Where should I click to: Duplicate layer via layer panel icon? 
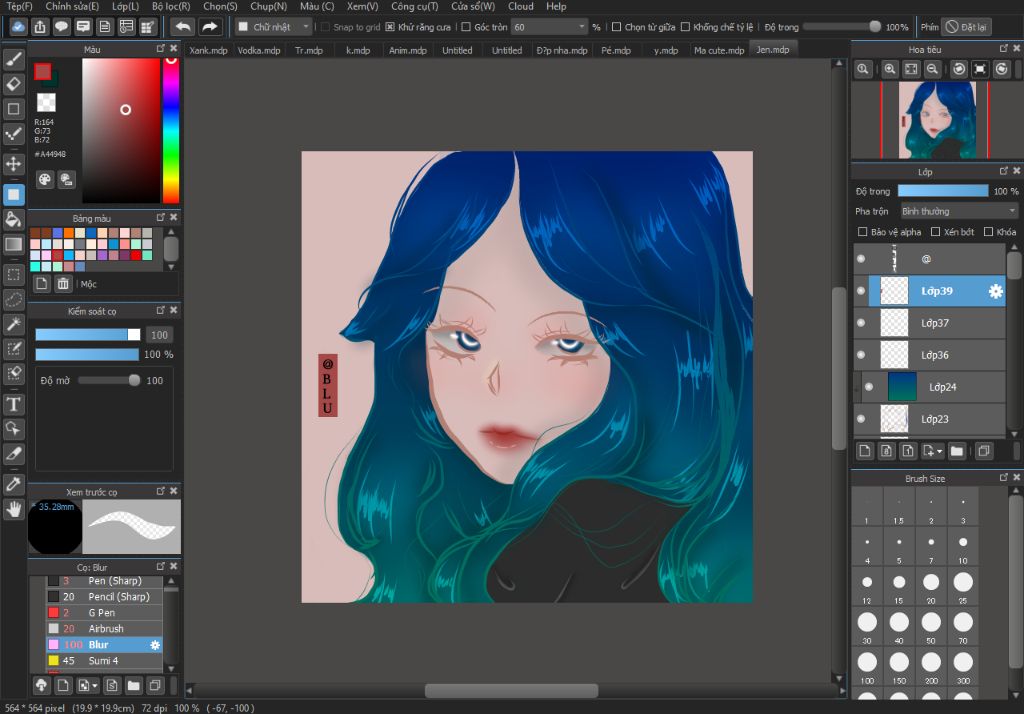(x=984, y=451)
